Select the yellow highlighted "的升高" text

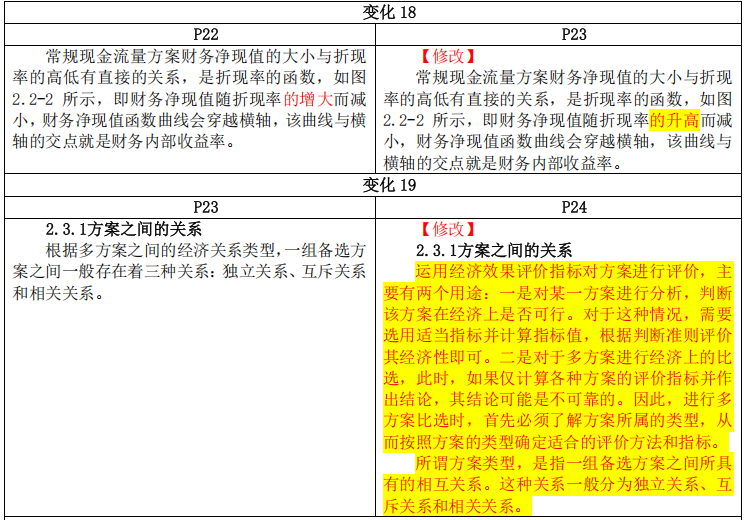(x=674, y=120)
